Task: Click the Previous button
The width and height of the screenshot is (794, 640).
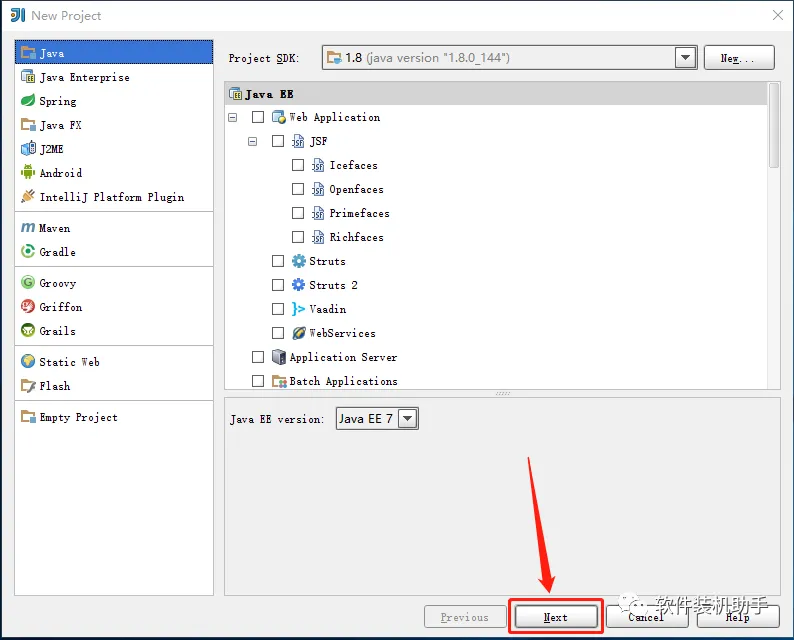Action: [x=465, y=617]
